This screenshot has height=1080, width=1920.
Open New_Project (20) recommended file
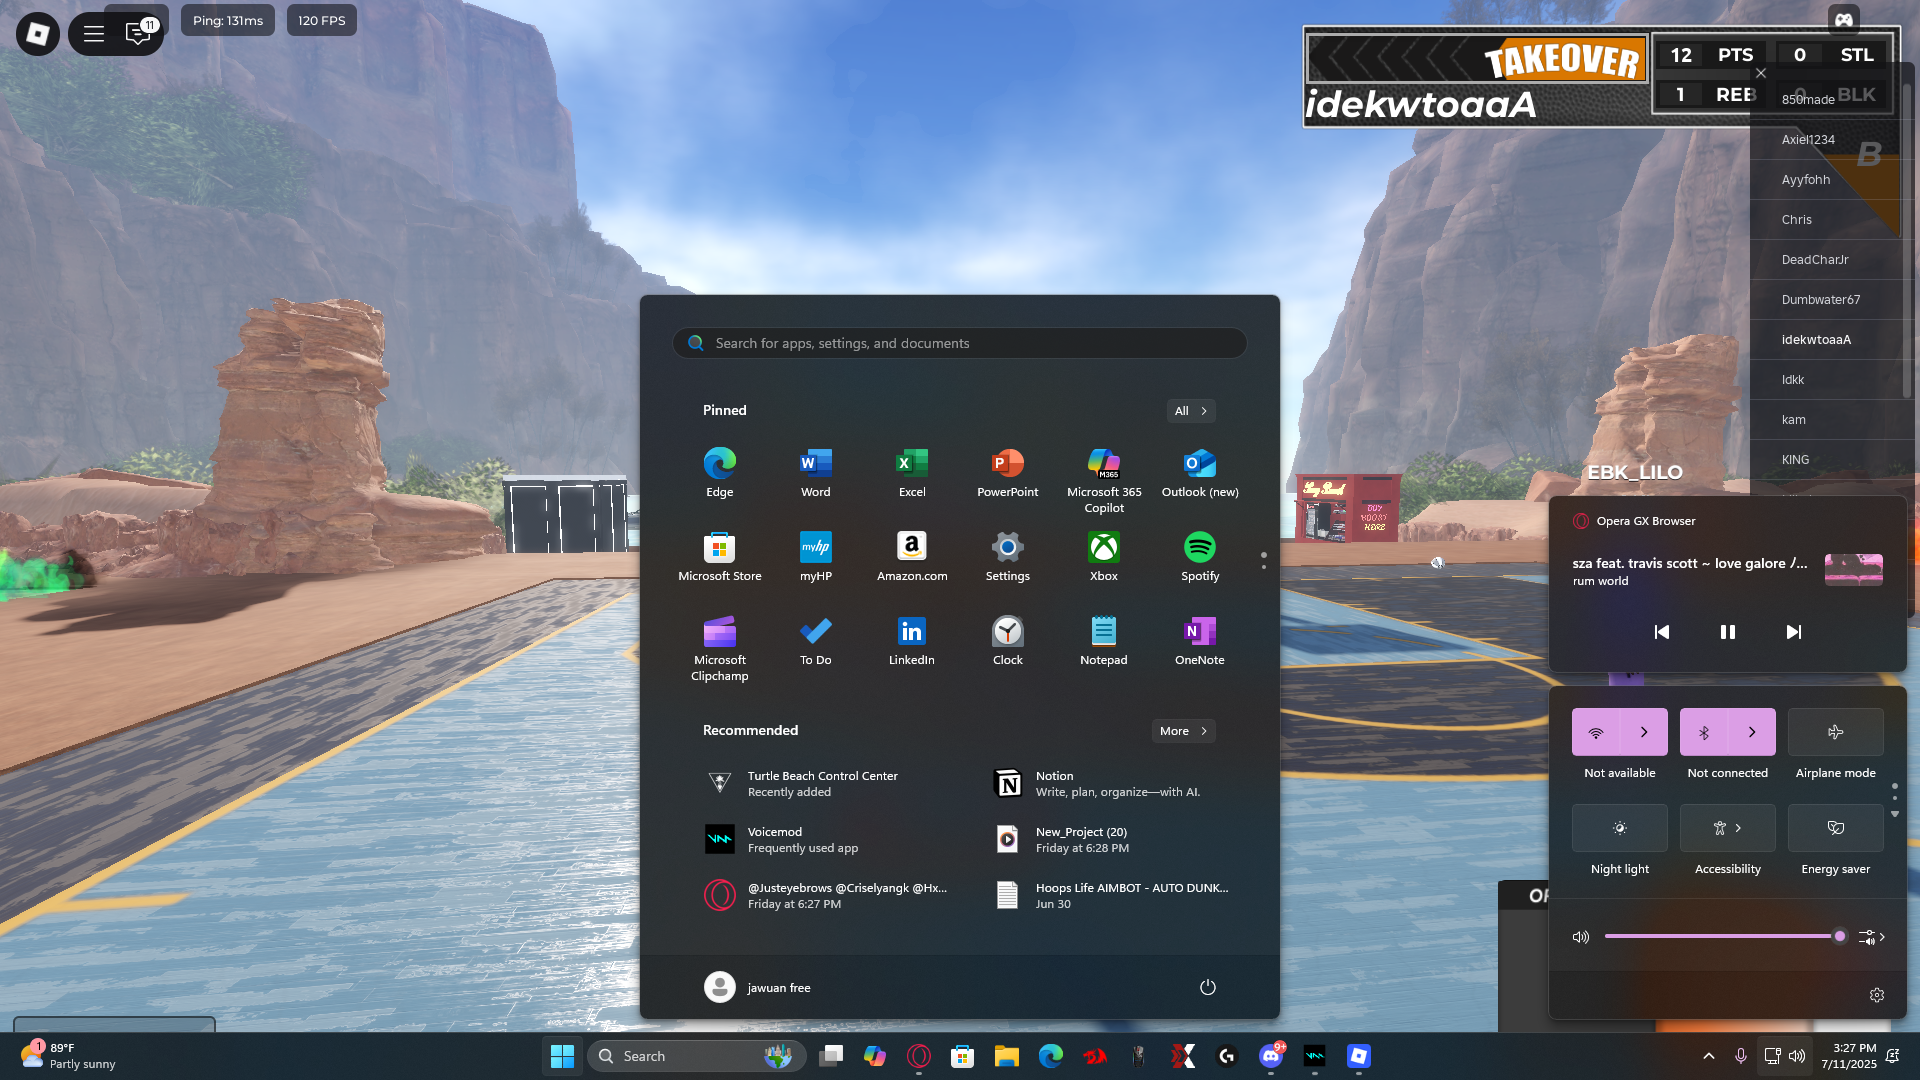click(x=1110, y=839)
